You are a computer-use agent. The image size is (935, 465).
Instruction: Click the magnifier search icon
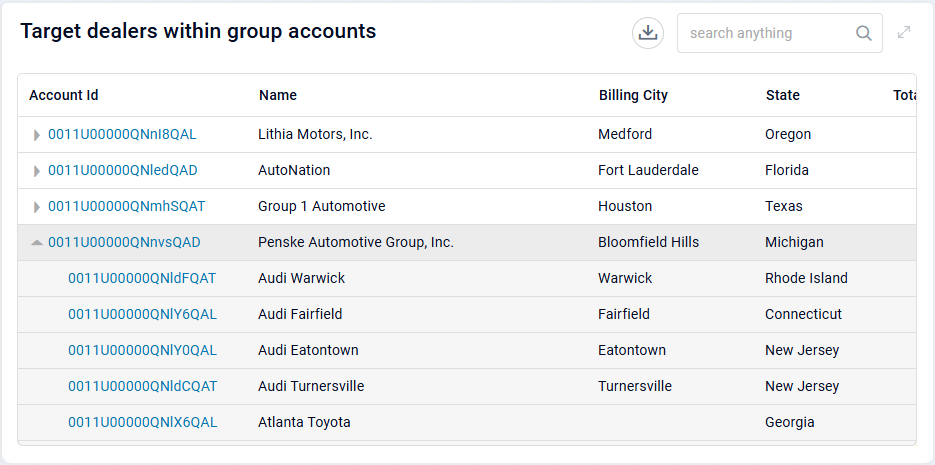coord(864,33)
